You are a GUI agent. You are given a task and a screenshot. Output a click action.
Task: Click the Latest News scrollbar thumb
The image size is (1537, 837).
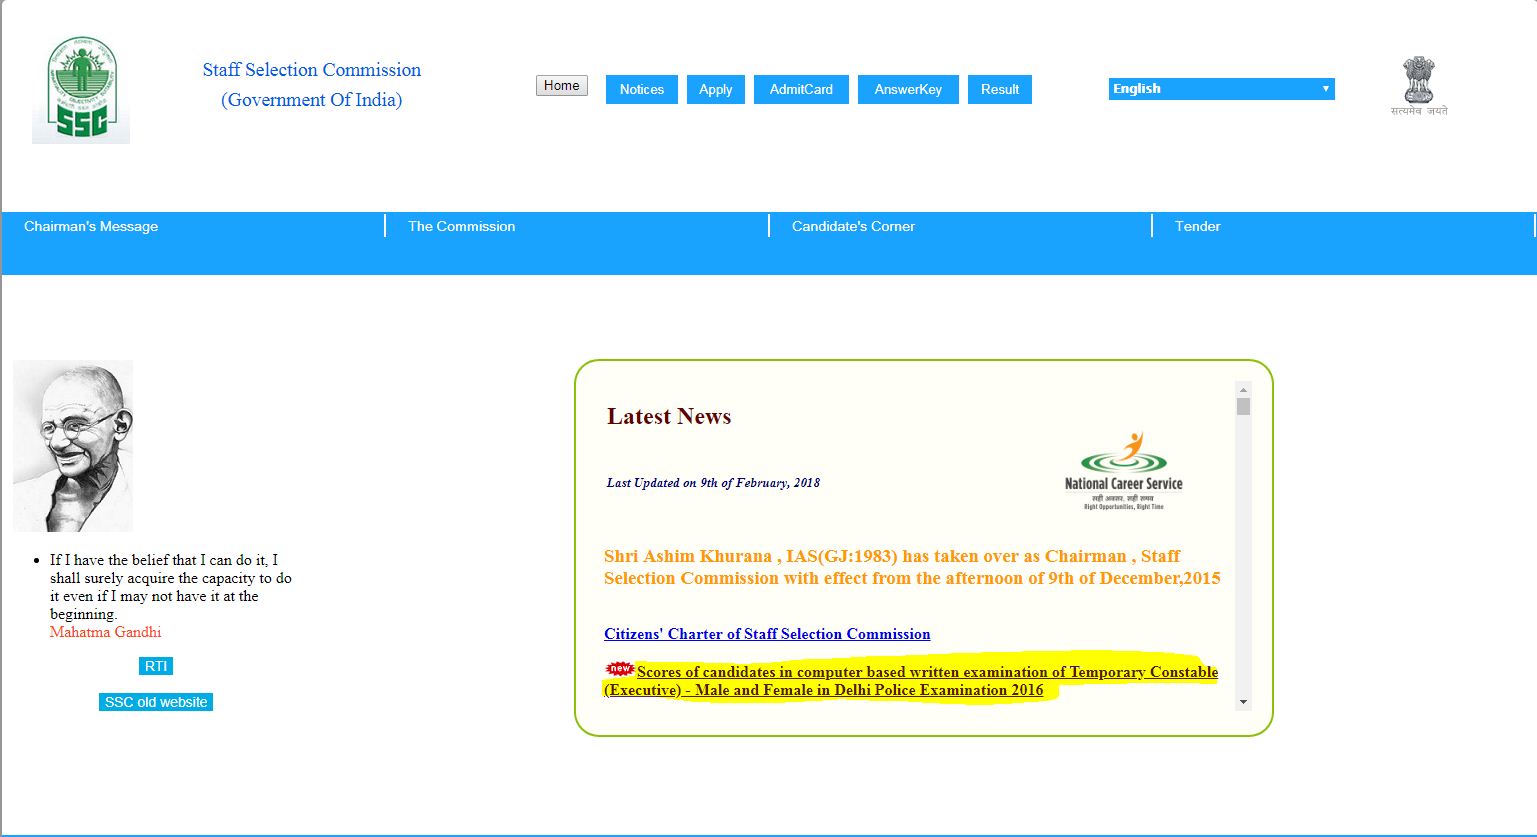tap(1243, 406)
